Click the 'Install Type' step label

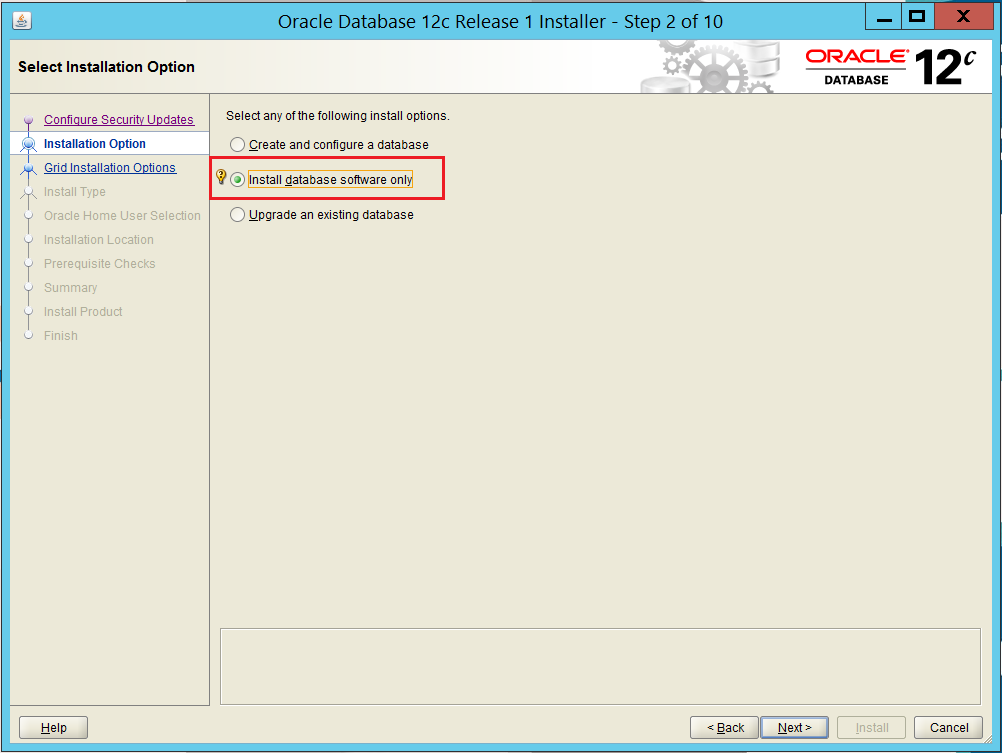[x=75, y=192]
